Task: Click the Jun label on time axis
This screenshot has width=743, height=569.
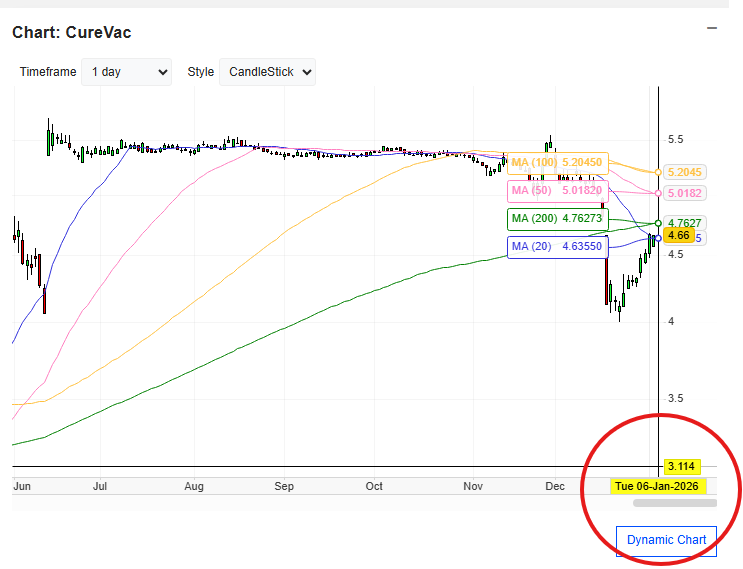Action: (x=22, y=487)
